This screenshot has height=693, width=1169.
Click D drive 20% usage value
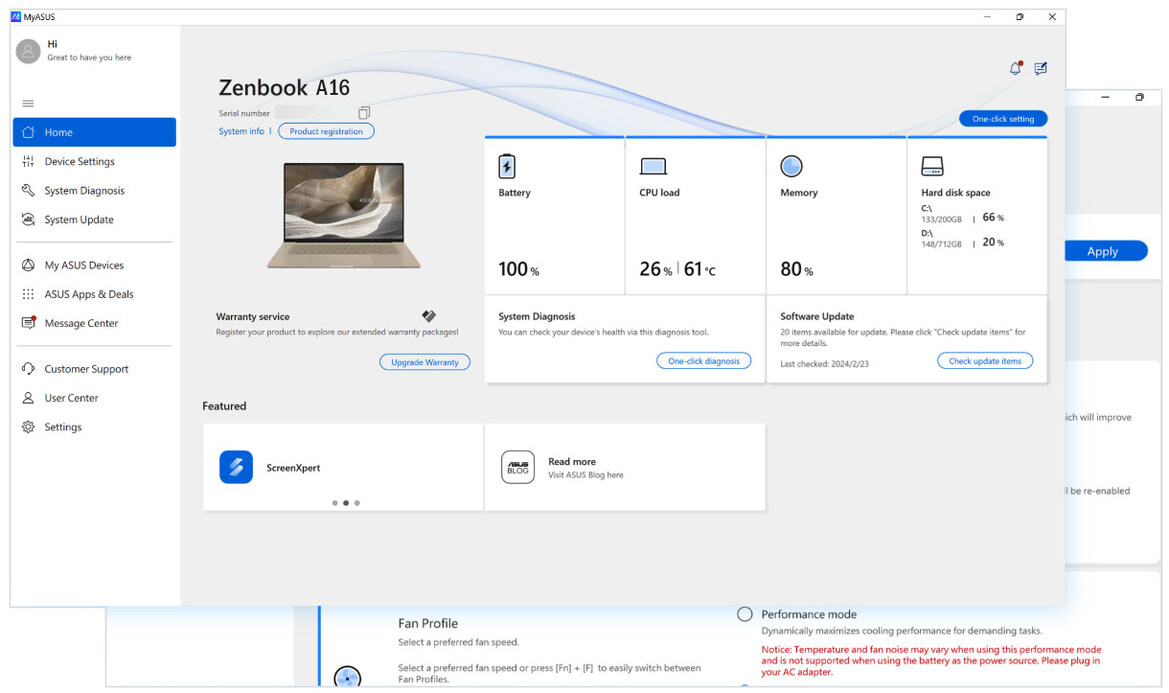click(x=993, y=242)
